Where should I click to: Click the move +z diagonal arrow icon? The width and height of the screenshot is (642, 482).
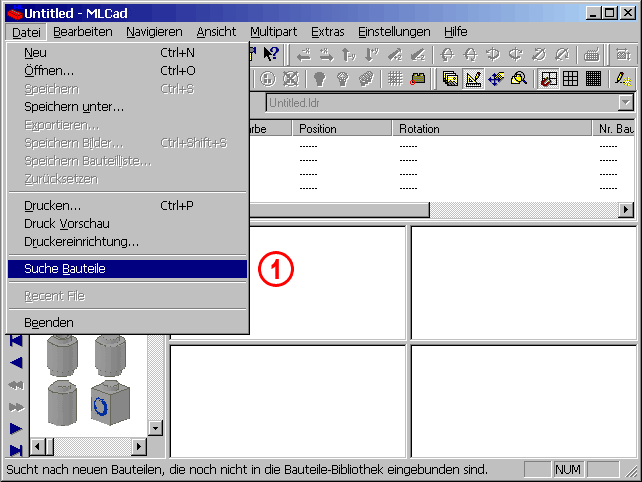point(394,54)
